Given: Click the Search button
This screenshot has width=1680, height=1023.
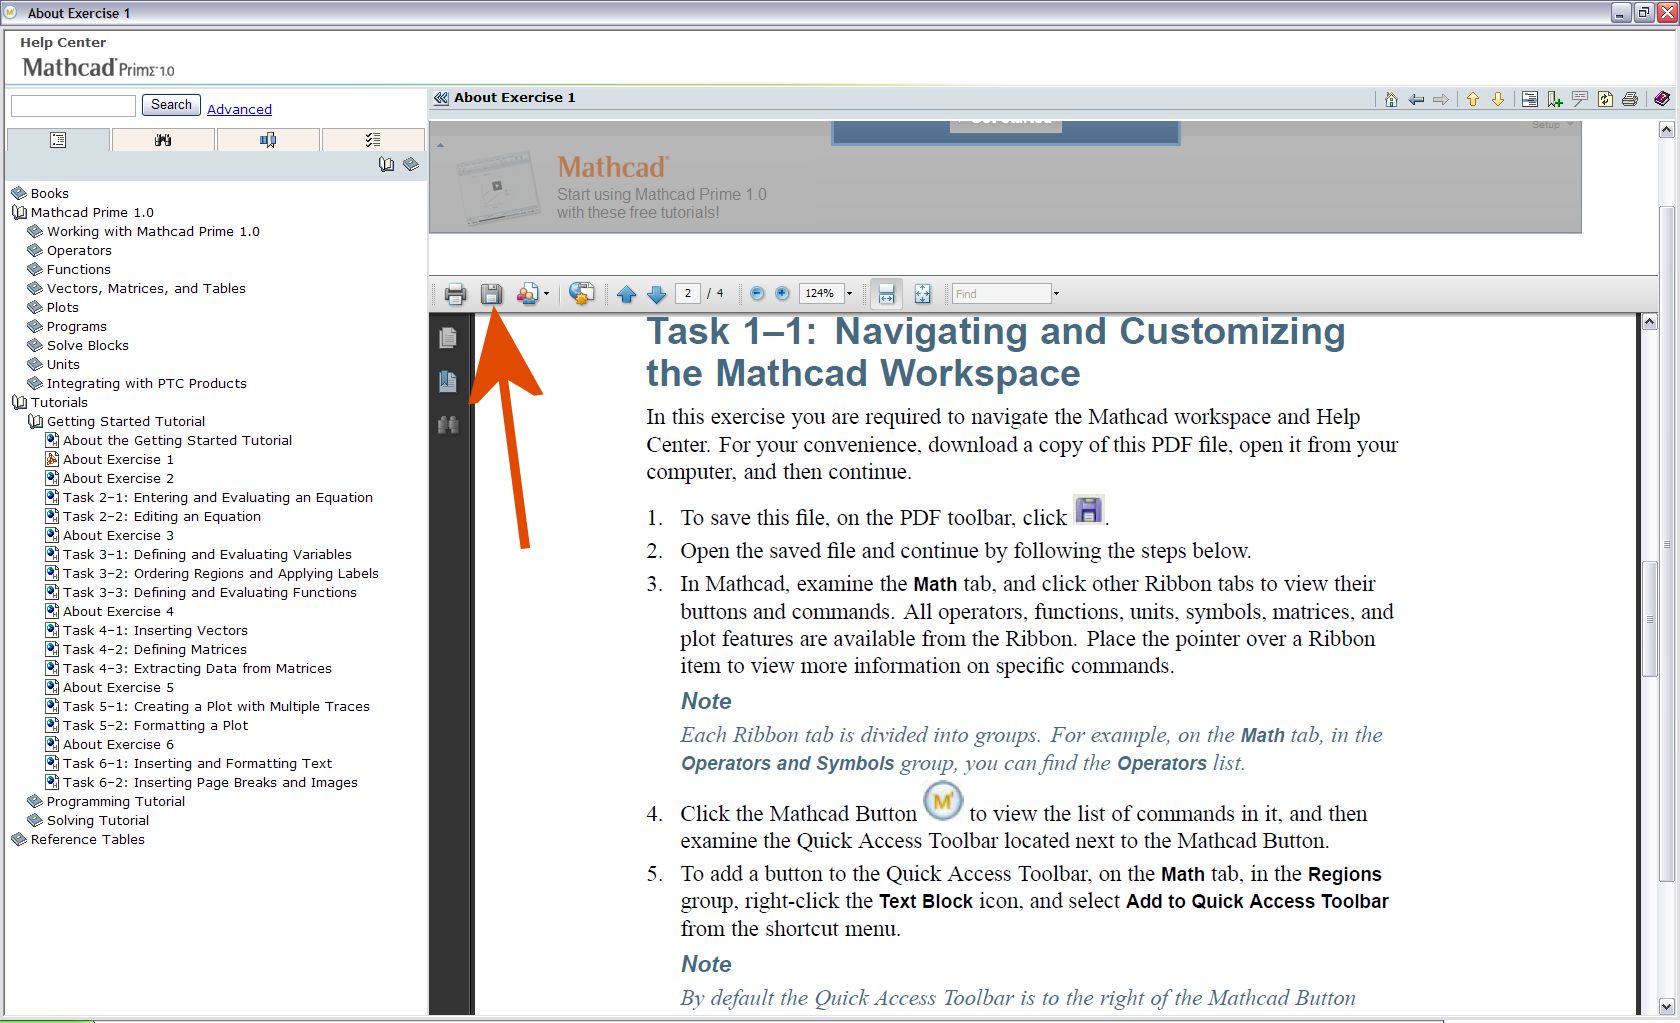Looking at the screenshot, I should [172, 105].
